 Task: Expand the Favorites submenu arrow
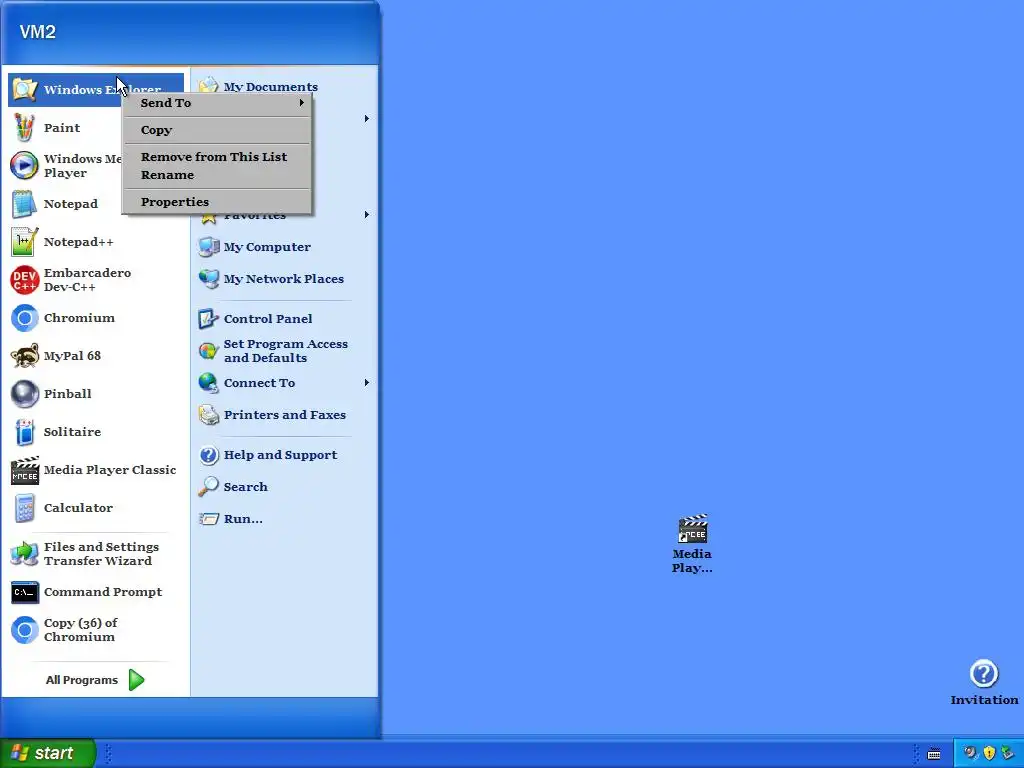pos(366,214)
